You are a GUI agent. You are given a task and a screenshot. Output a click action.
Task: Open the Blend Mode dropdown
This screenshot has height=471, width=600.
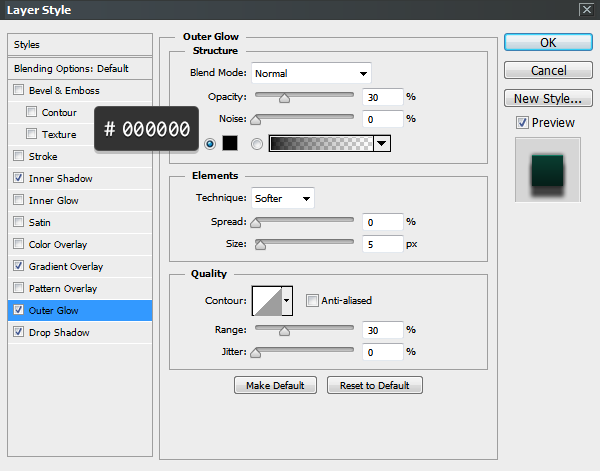[310, 73]
